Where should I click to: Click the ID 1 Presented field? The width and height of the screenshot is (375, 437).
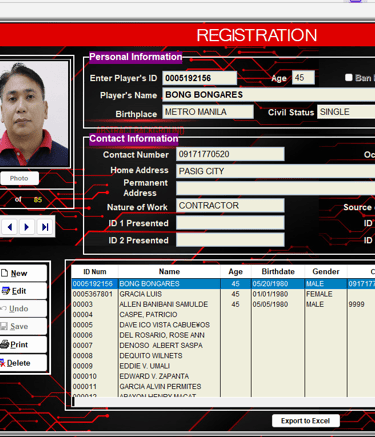pyautogui.click(x=230, y=223)
